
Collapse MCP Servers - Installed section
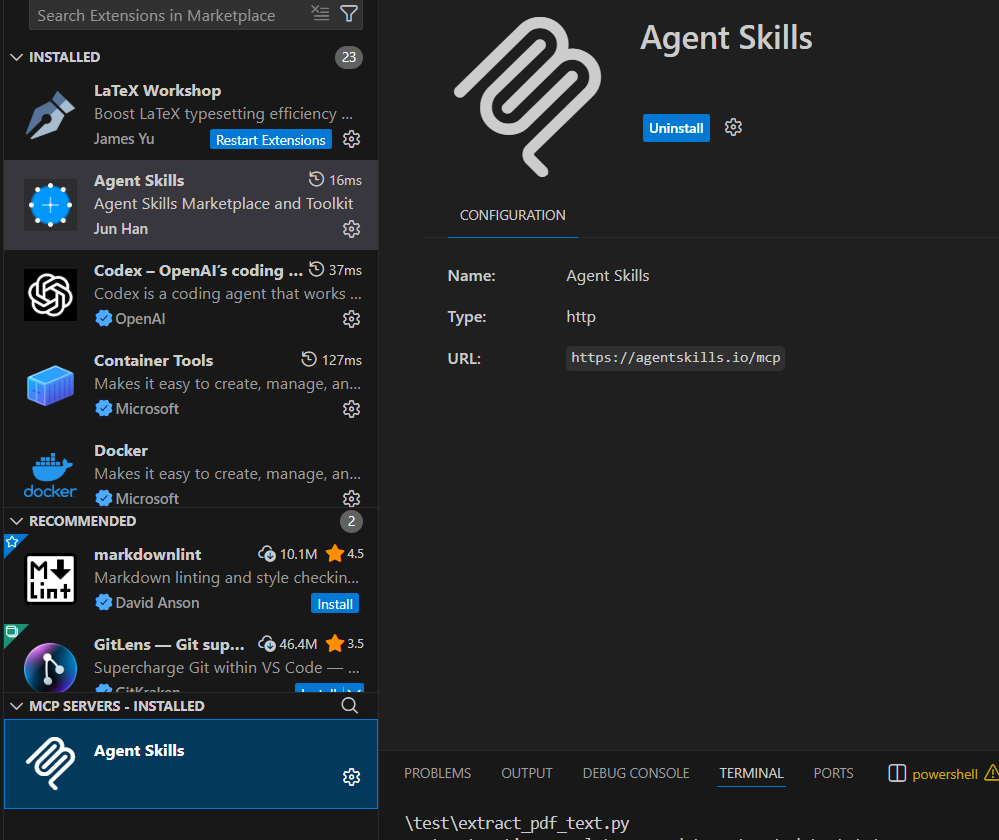point(16,706)
